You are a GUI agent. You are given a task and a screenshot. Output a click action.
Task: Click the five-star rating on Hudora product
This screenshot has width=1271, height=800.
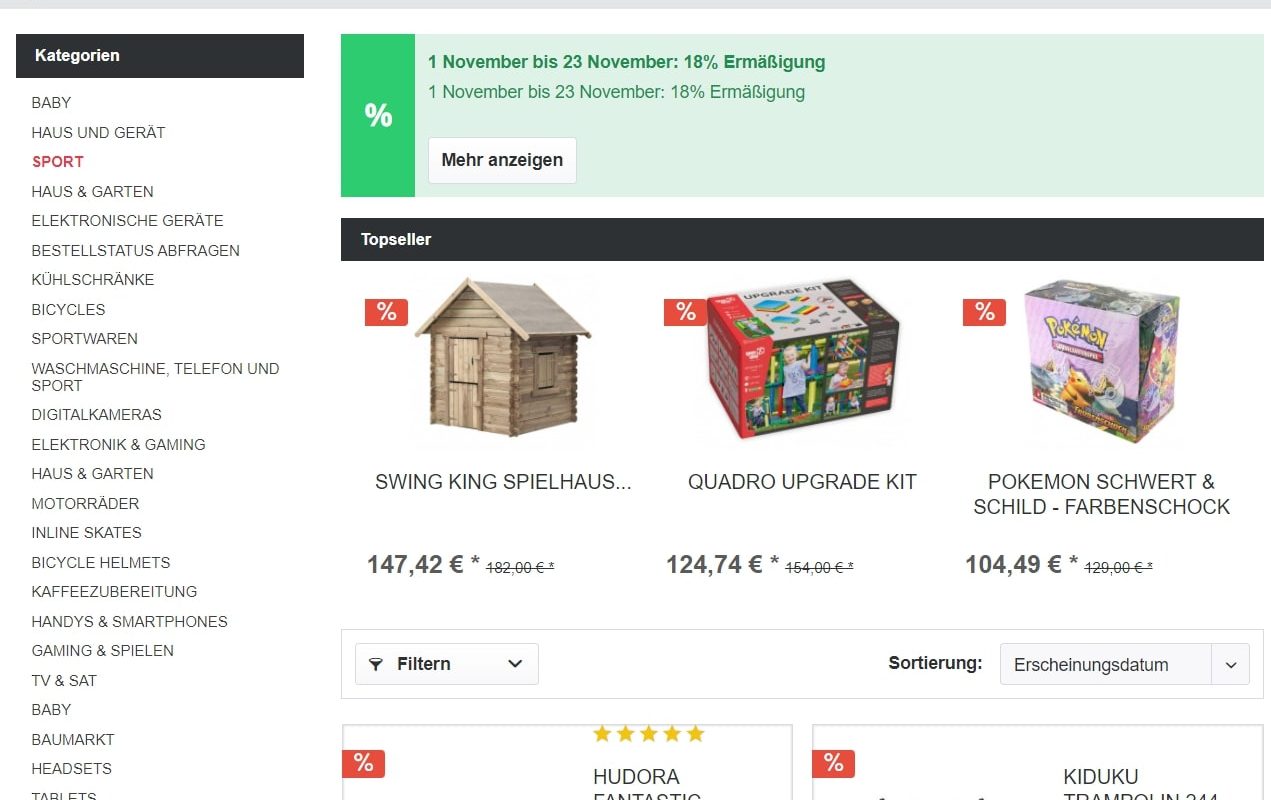point(649,734)
